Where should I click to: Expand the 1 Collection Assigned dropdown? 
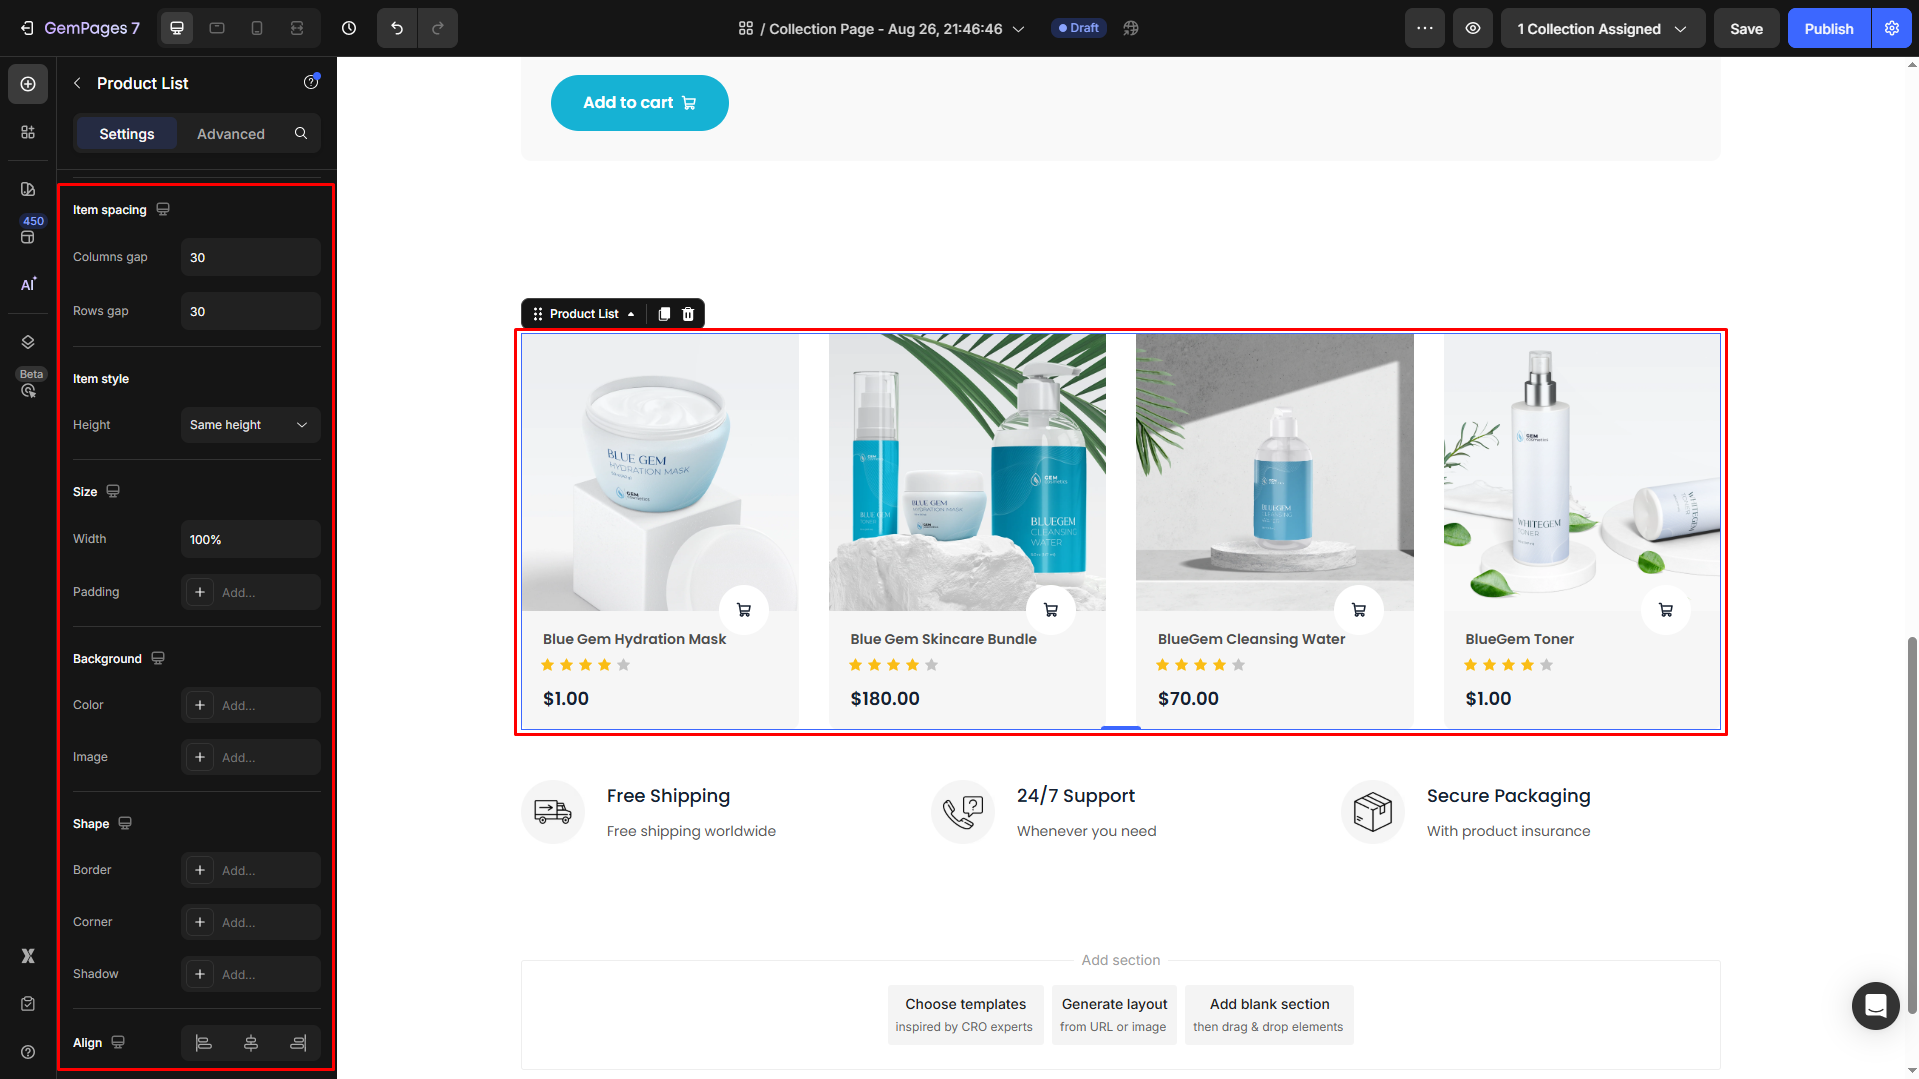click(1602, 28)
